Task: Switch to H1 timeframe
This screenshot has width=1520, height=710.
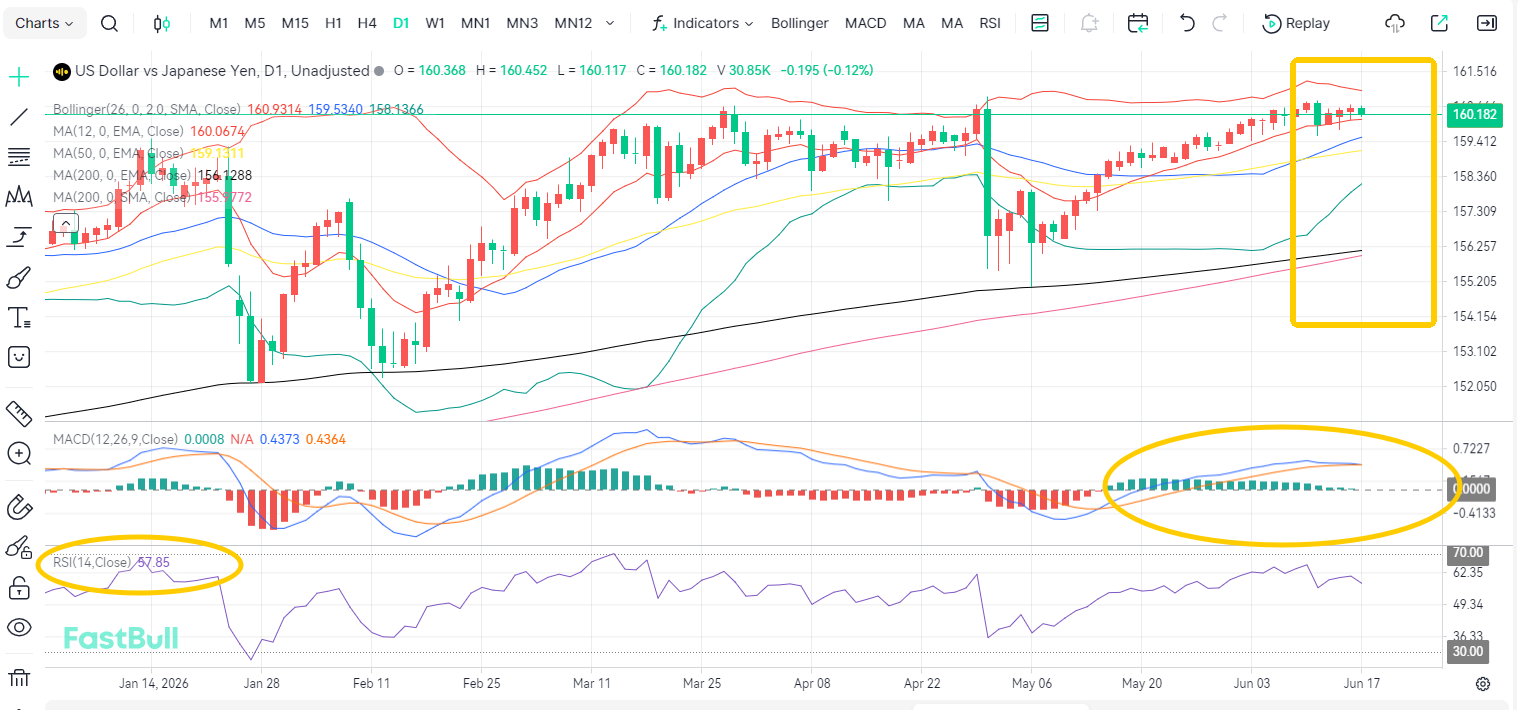Action: (x=334, y=23)
